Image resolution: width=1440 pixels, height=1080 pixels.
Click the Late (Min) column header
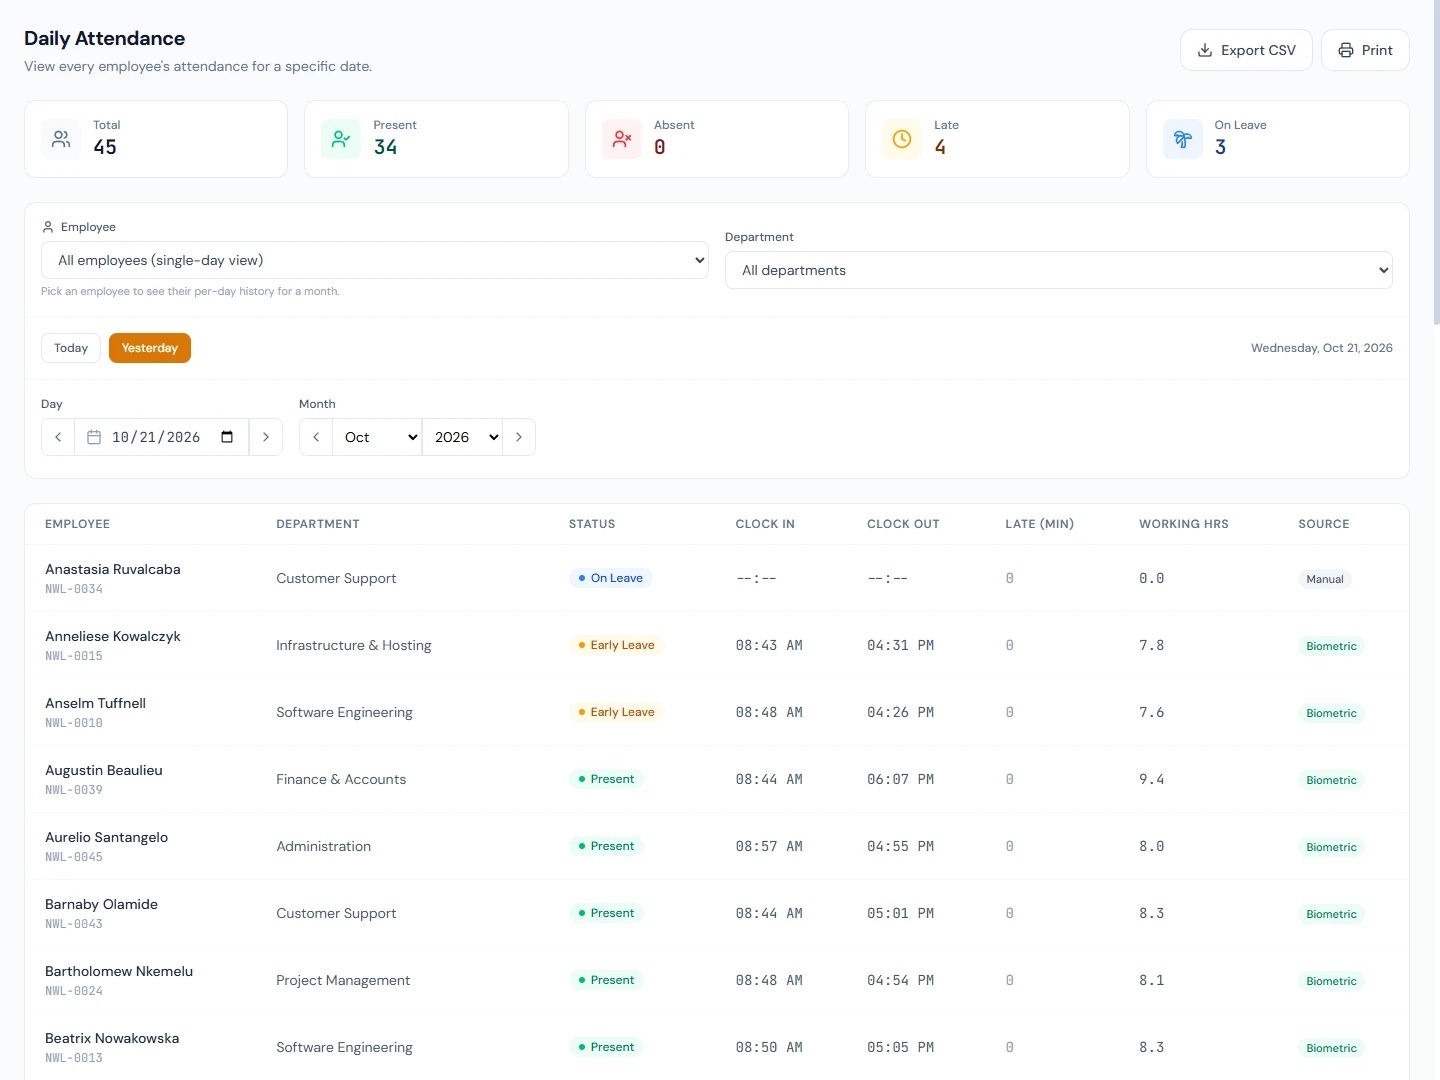[x=1040, y=524]
